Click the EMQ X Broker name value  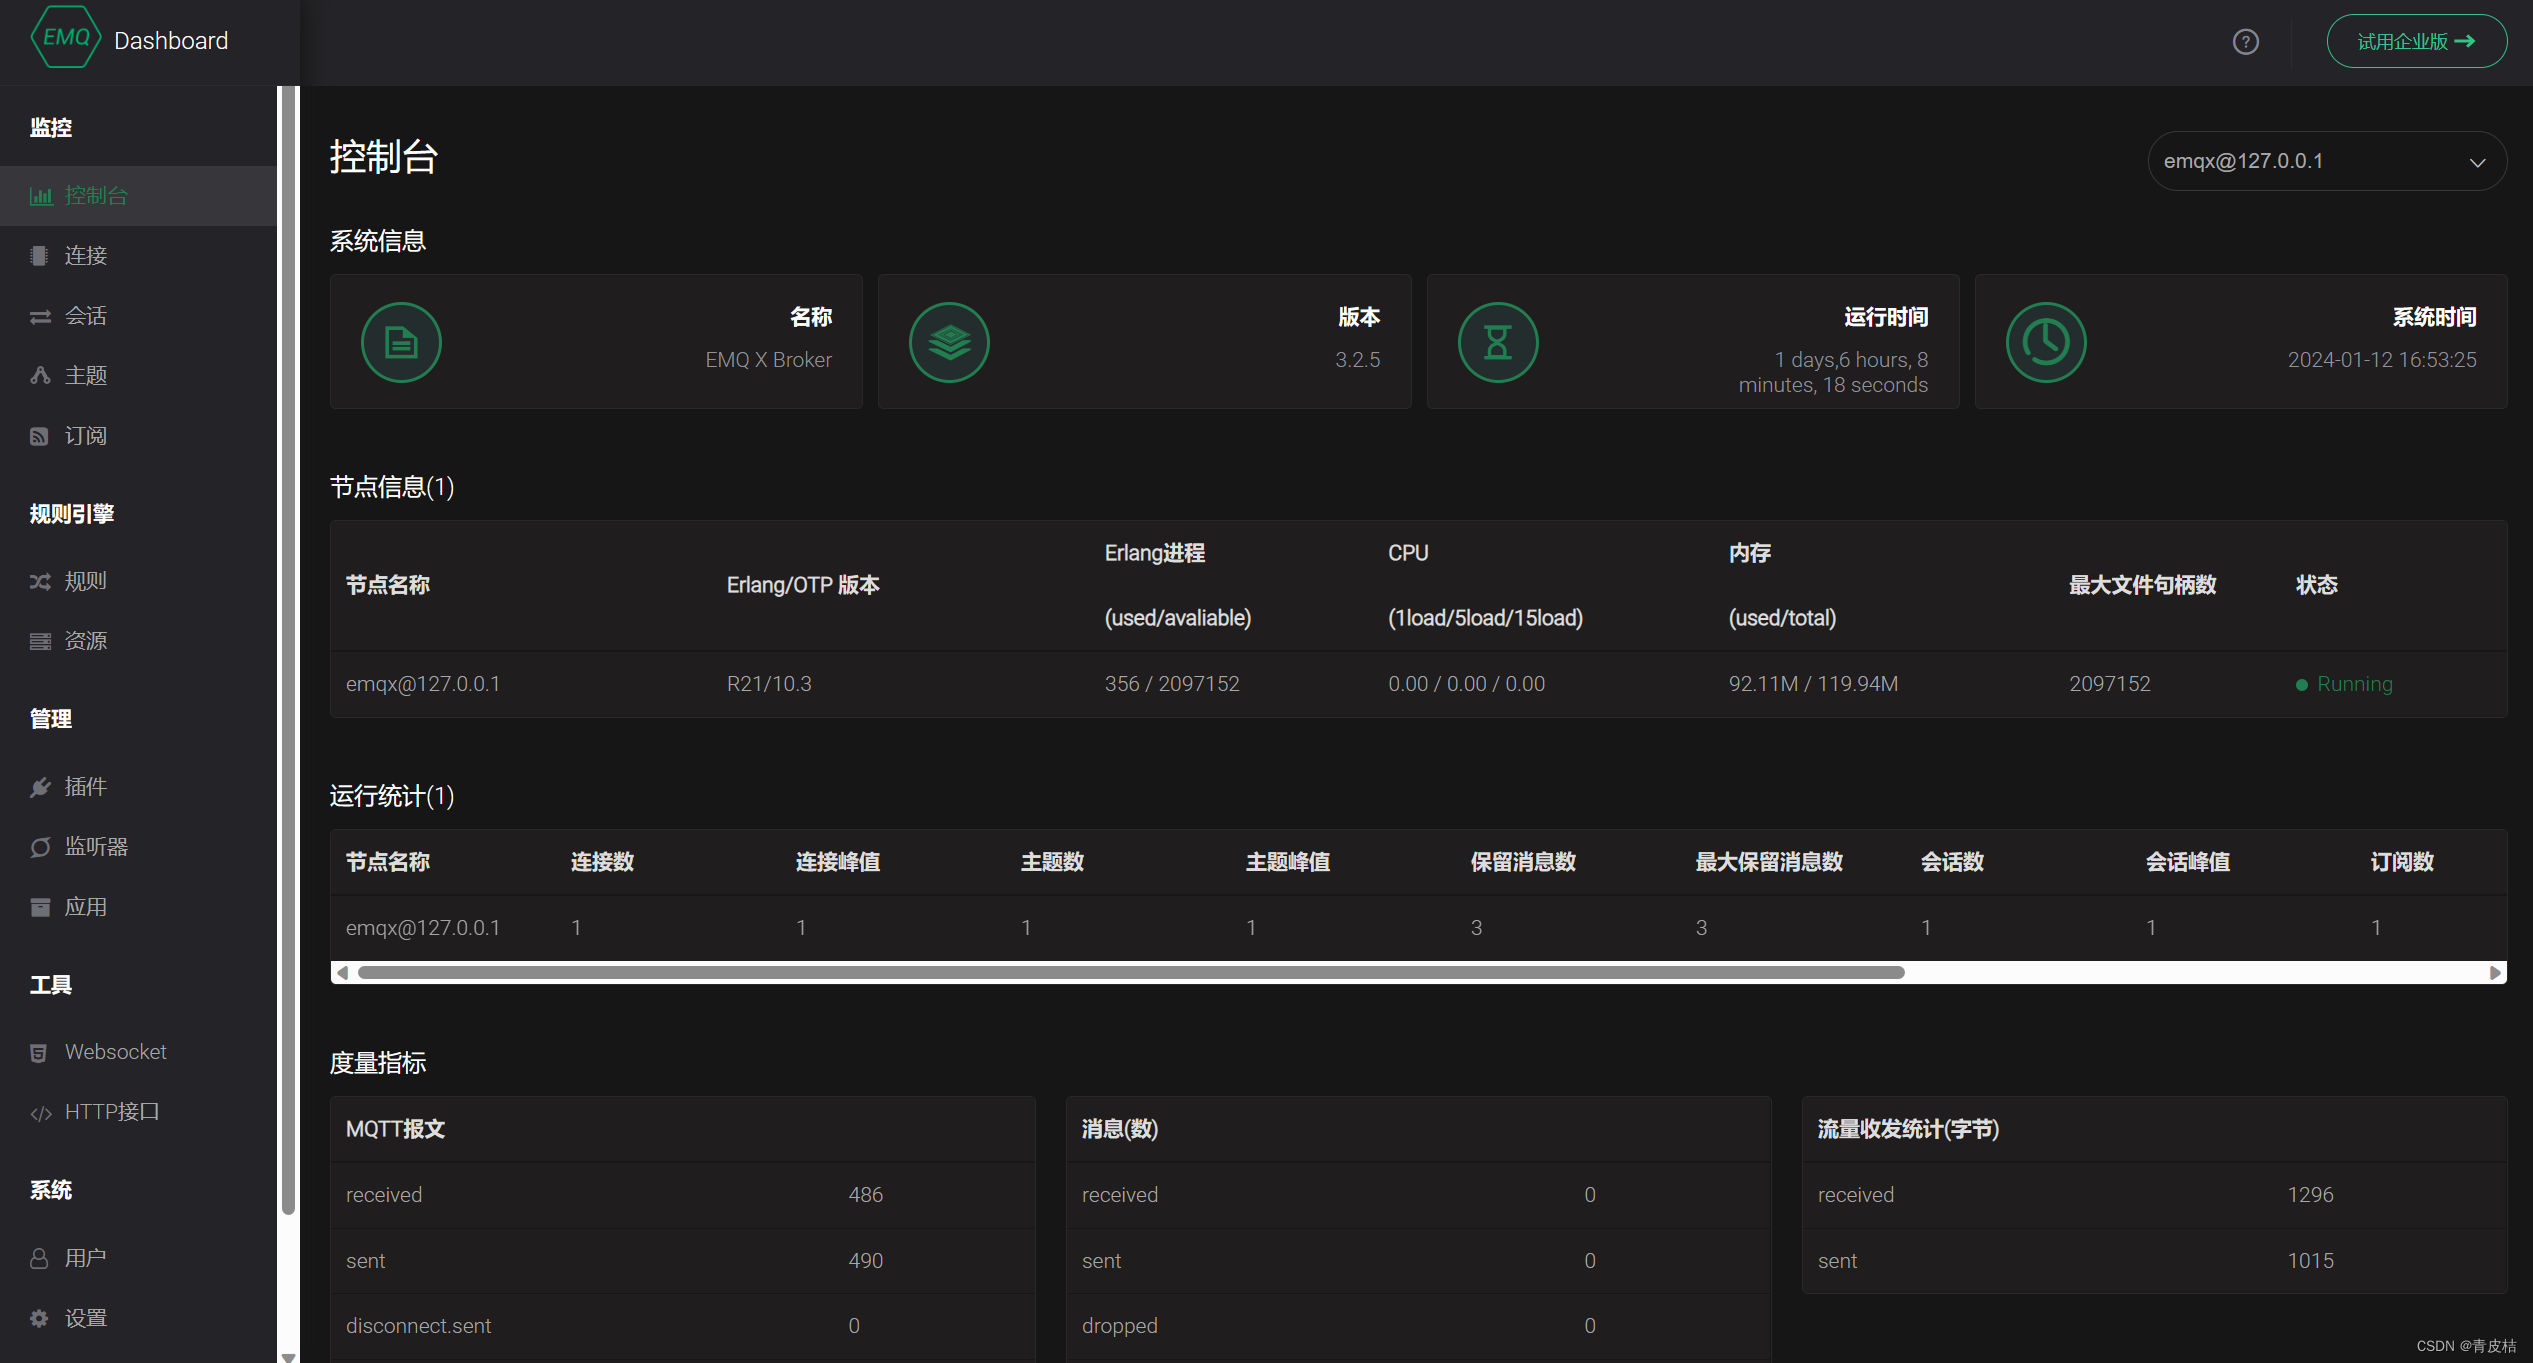click(x=768, y=360)
